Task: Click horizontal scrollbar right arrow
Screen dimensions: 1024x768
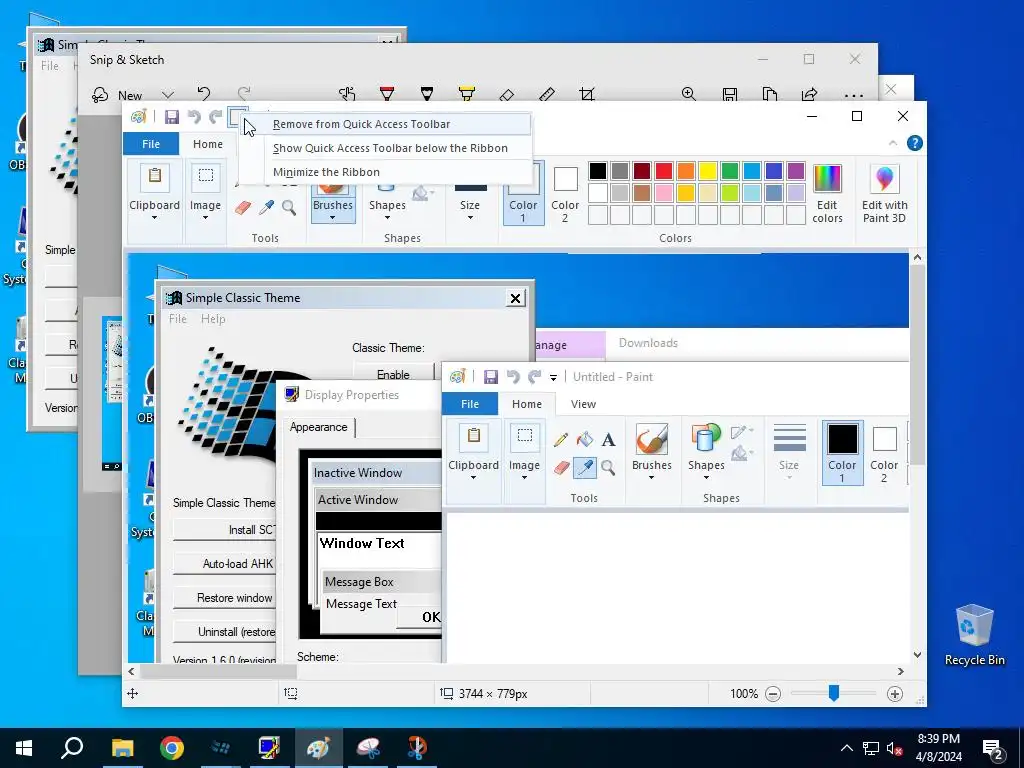Action: [901, 671]
